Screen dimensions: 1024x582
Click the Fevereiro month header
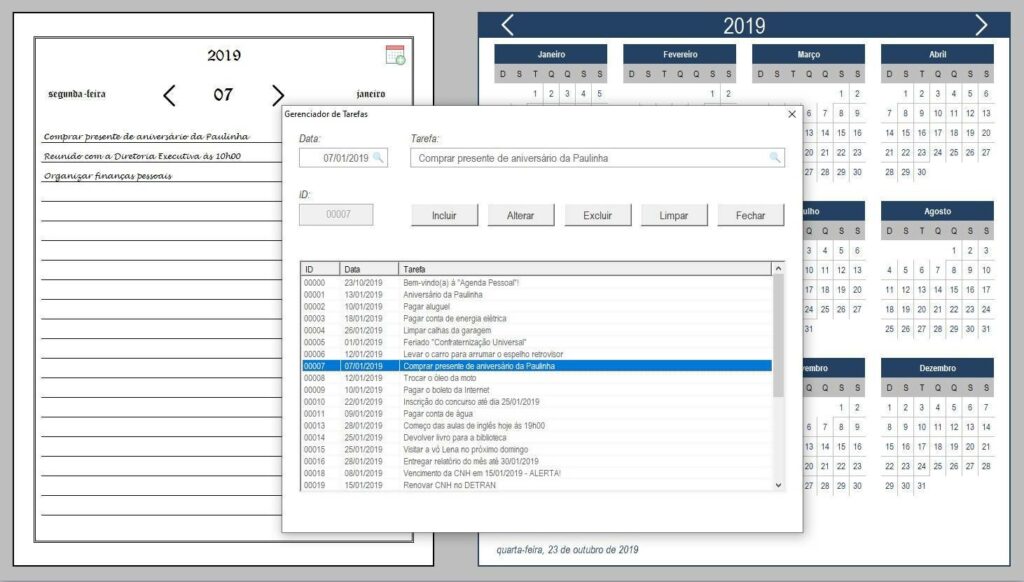(680, 54)
